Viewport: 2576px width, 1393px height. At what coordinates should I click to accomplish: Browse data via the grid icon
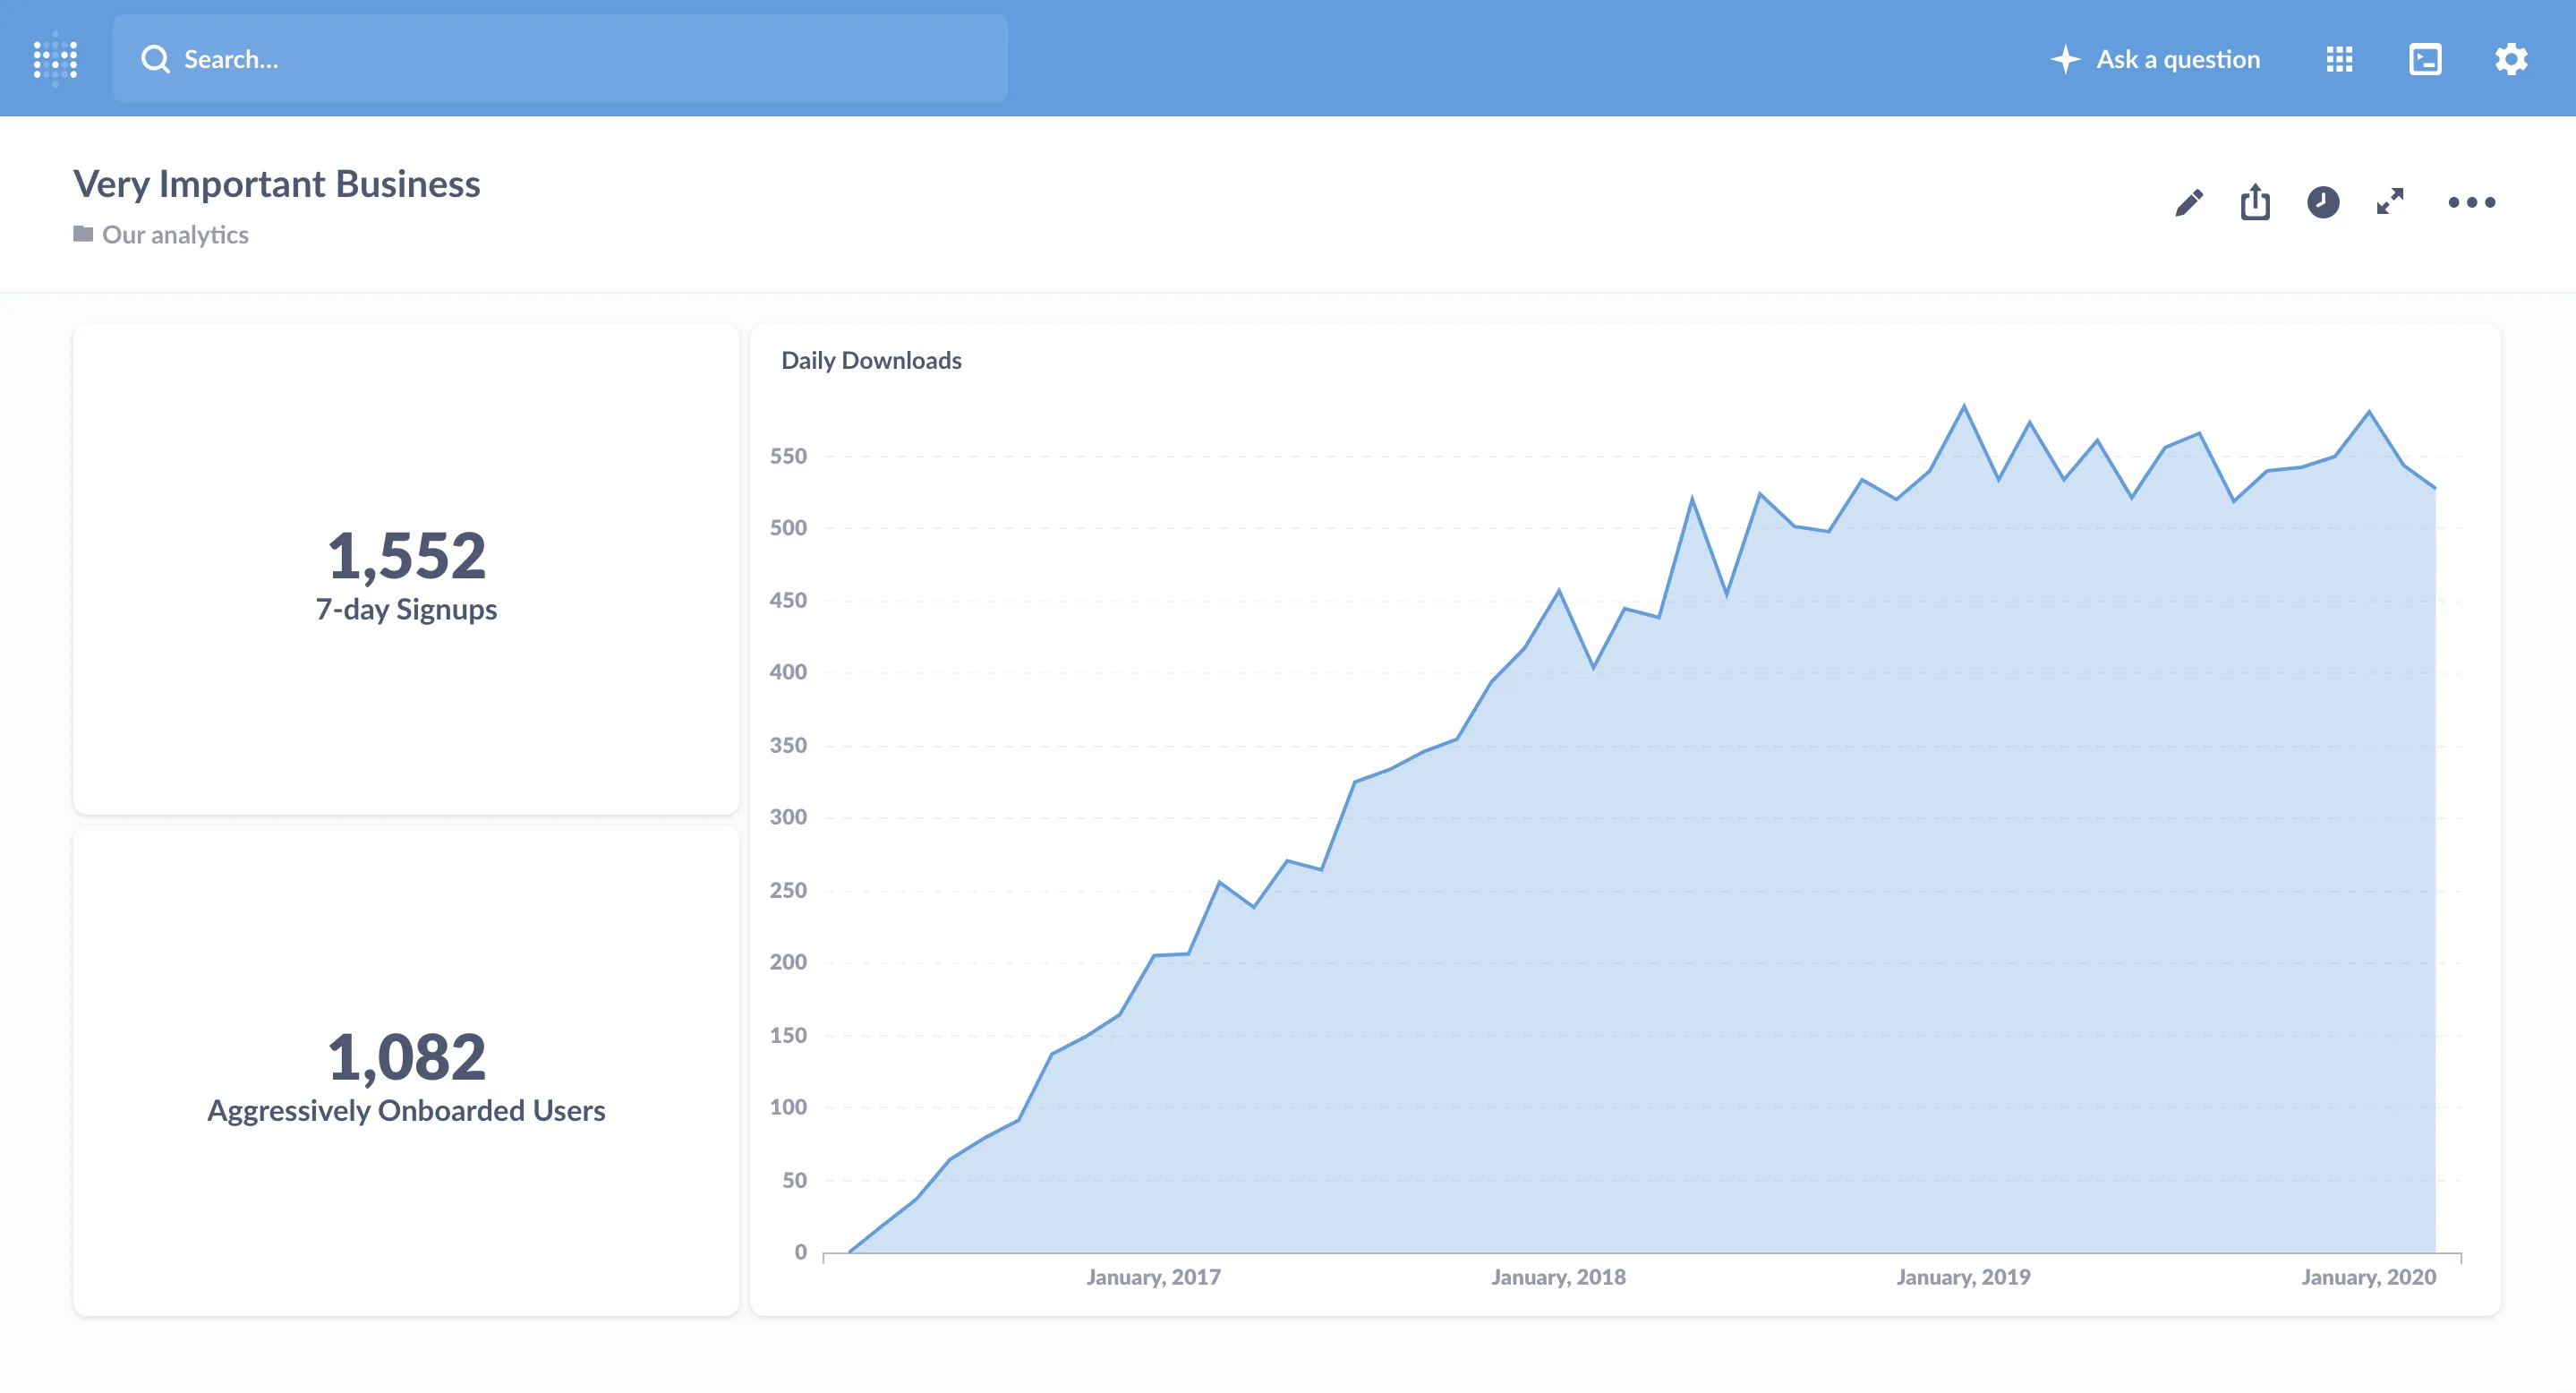[2338, 59]
